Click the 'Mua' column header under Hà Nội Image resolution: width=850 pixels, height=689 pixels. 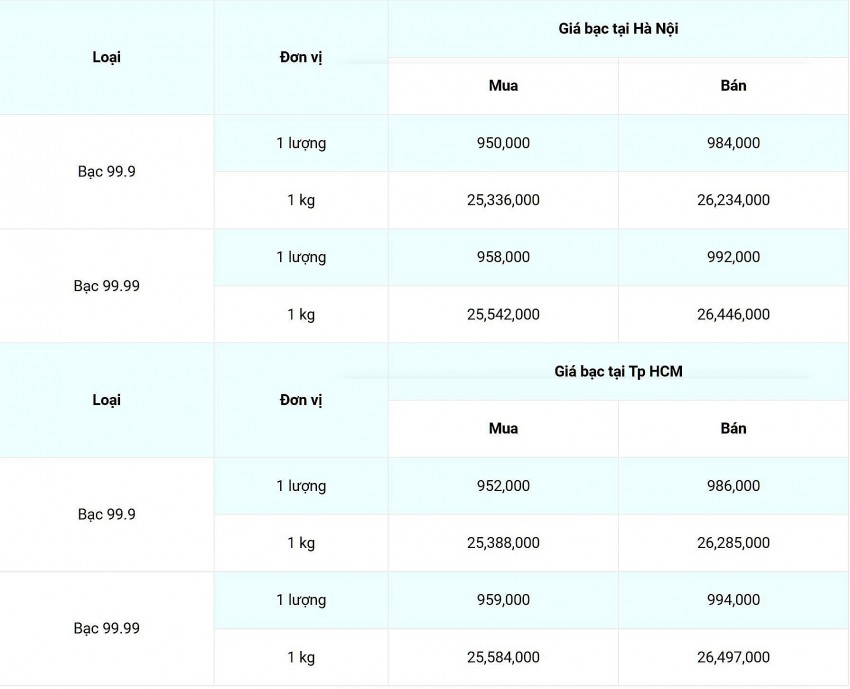[x=503, y=86]
